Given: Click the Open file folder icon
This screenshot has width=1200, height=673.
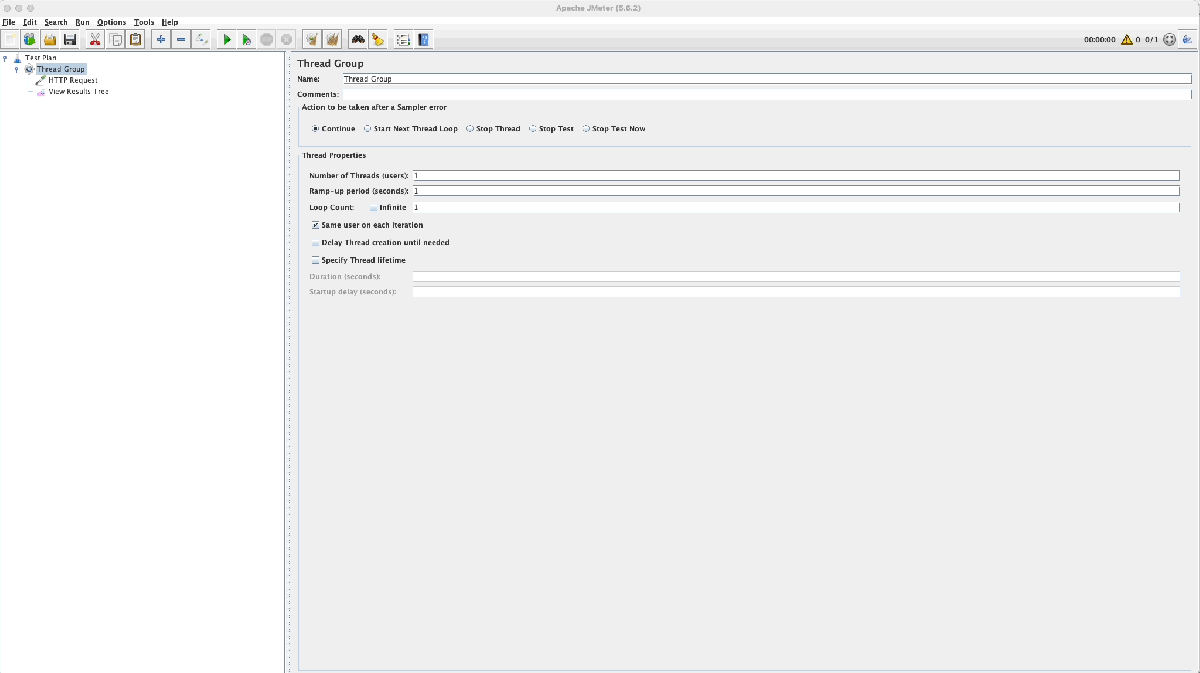Looking at the screenshot, I should tap(49, 39).
